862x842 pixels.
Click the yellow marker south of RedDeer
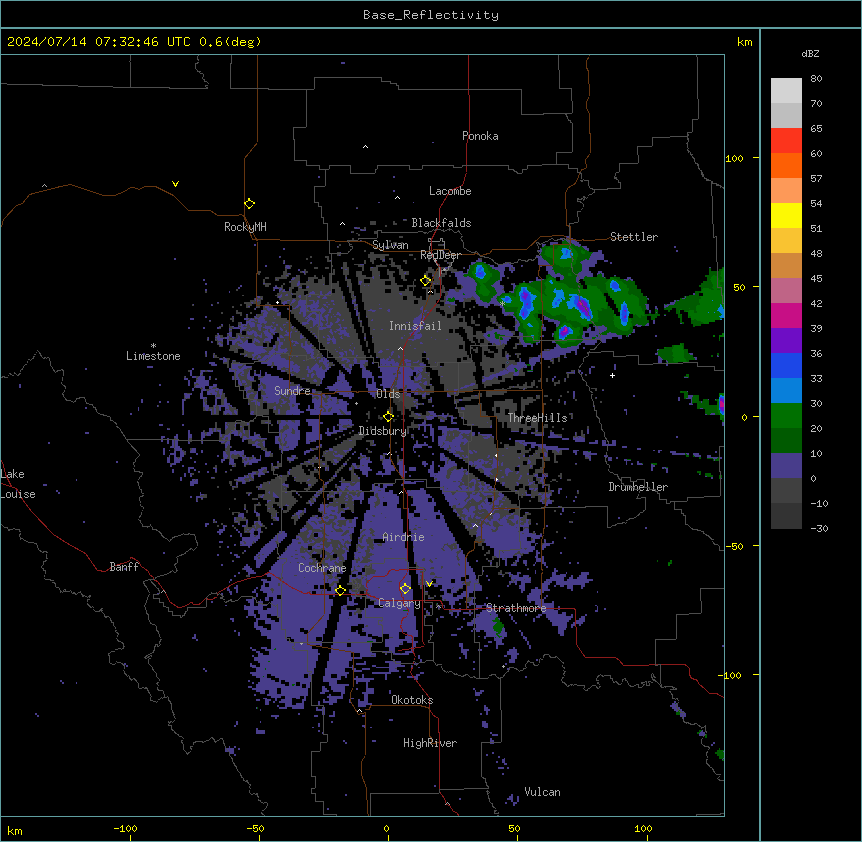coord(426,281)
